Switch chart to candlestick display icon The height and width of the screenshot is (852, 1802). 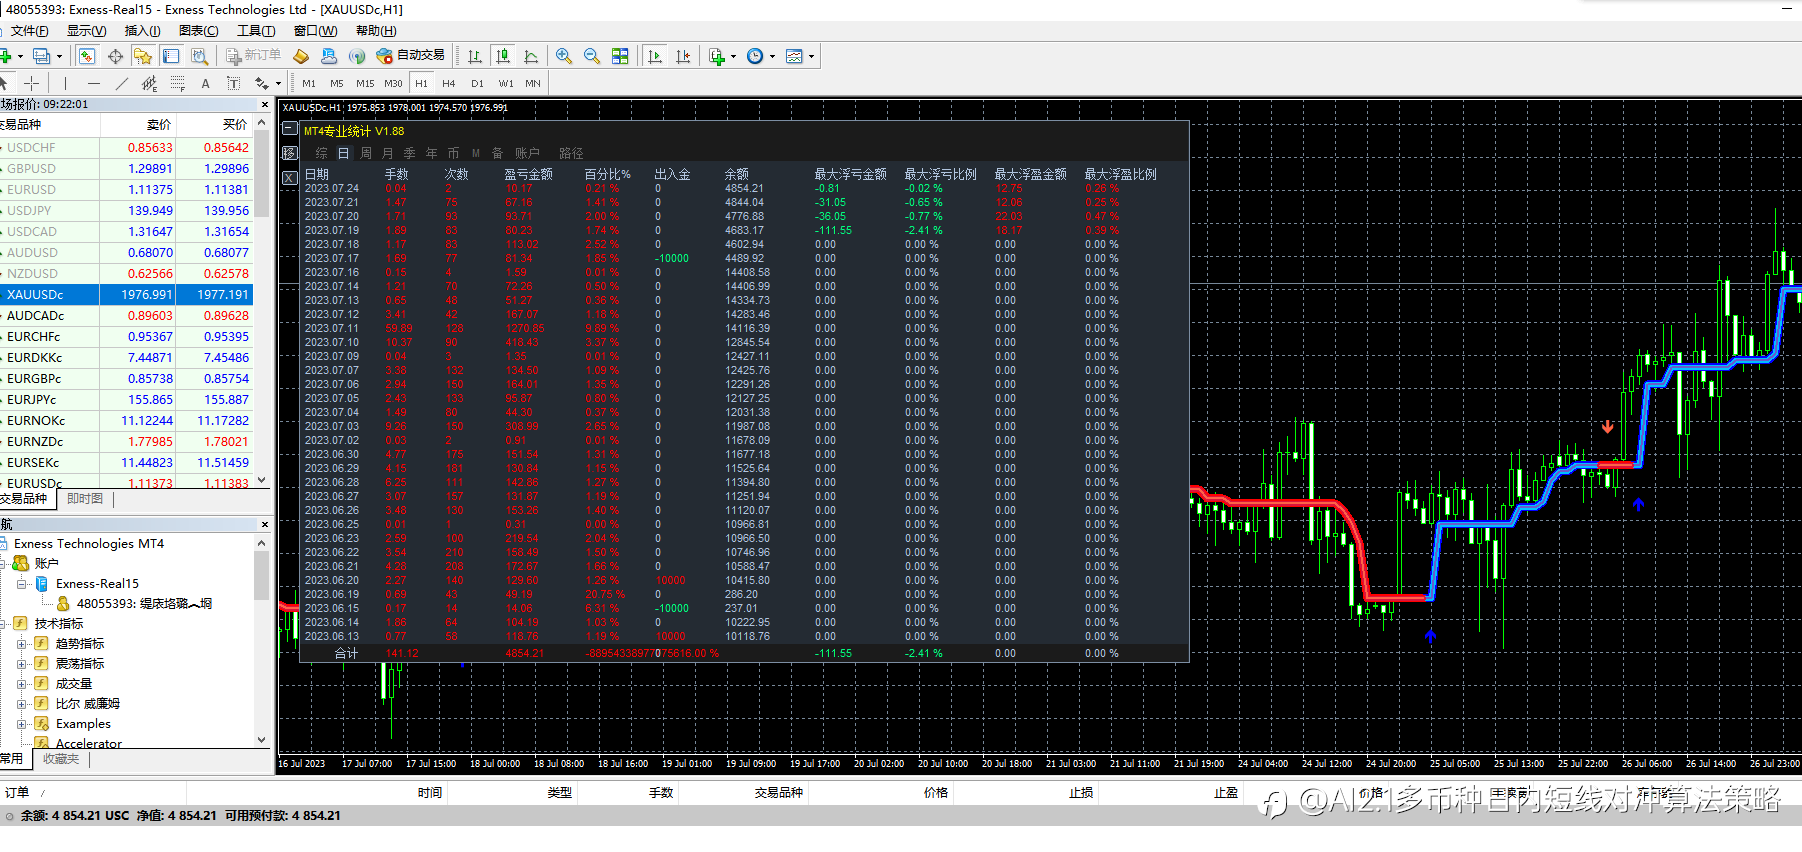point(503,56)
